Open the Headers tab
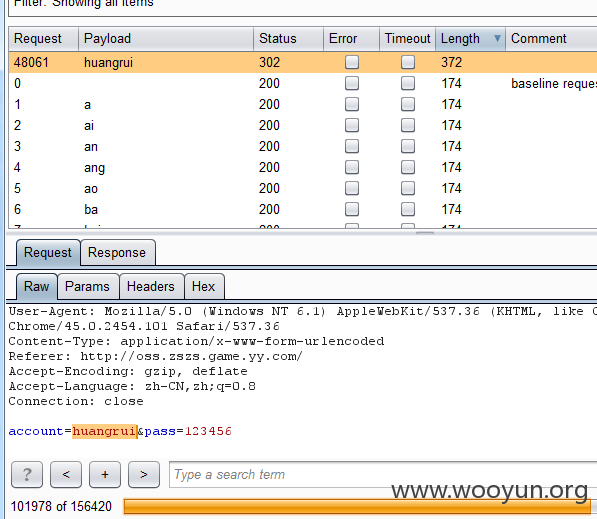 (151, 286)
